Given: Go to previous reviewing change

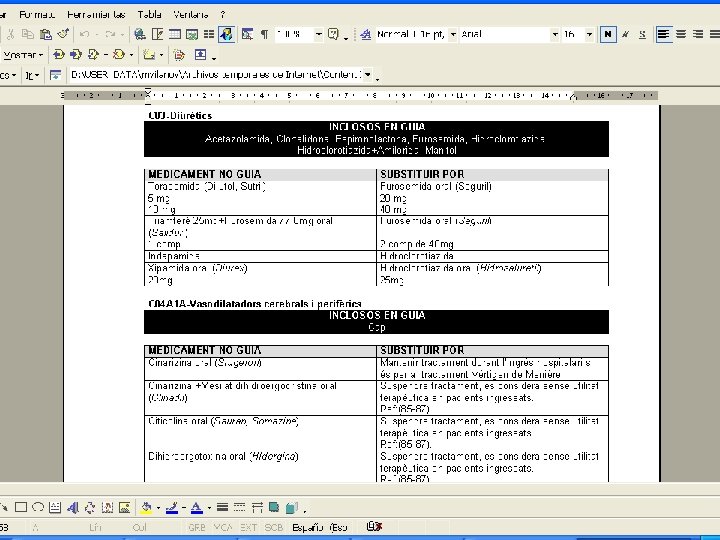Looking at the screenshot, I should 58,55.
